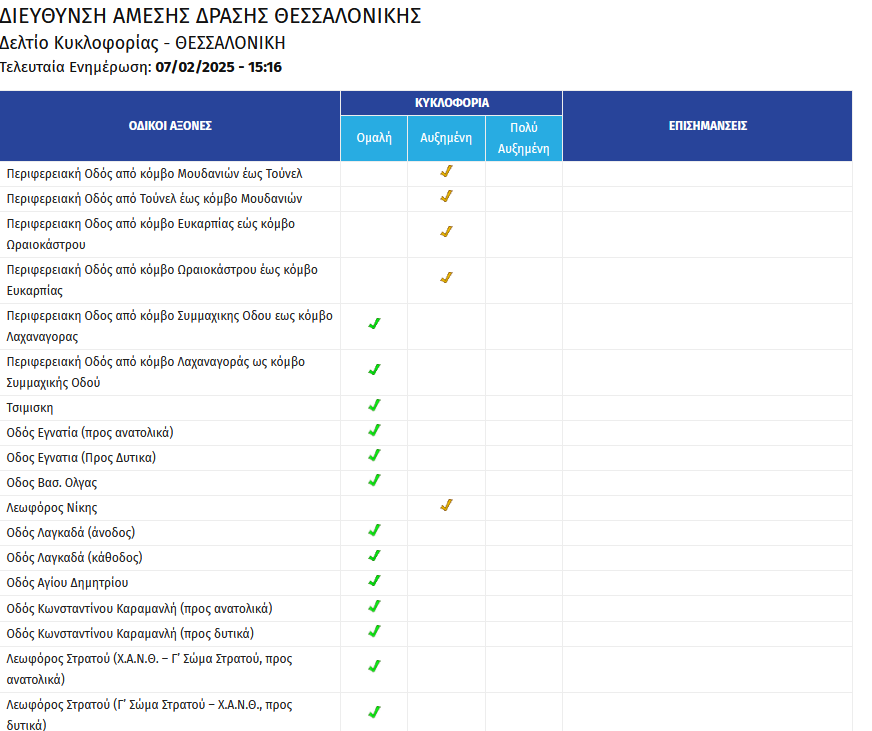Image resolution: width=872 pixels, height=731 pixels.
Task: Click the ΚΥΚΛΟΦΟΡΙΑ group header
Action: (452, 103)
